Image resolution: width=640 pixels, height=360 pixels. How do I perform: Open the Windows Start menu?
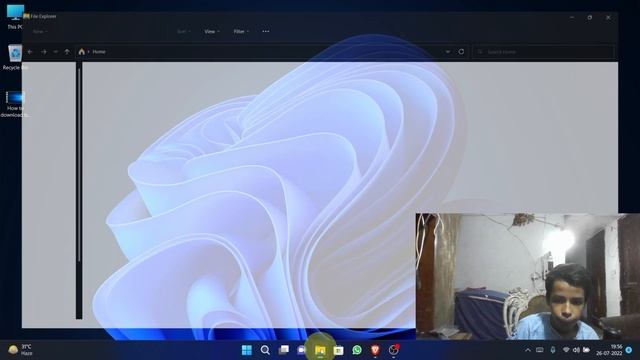click(x=247, y=350)
